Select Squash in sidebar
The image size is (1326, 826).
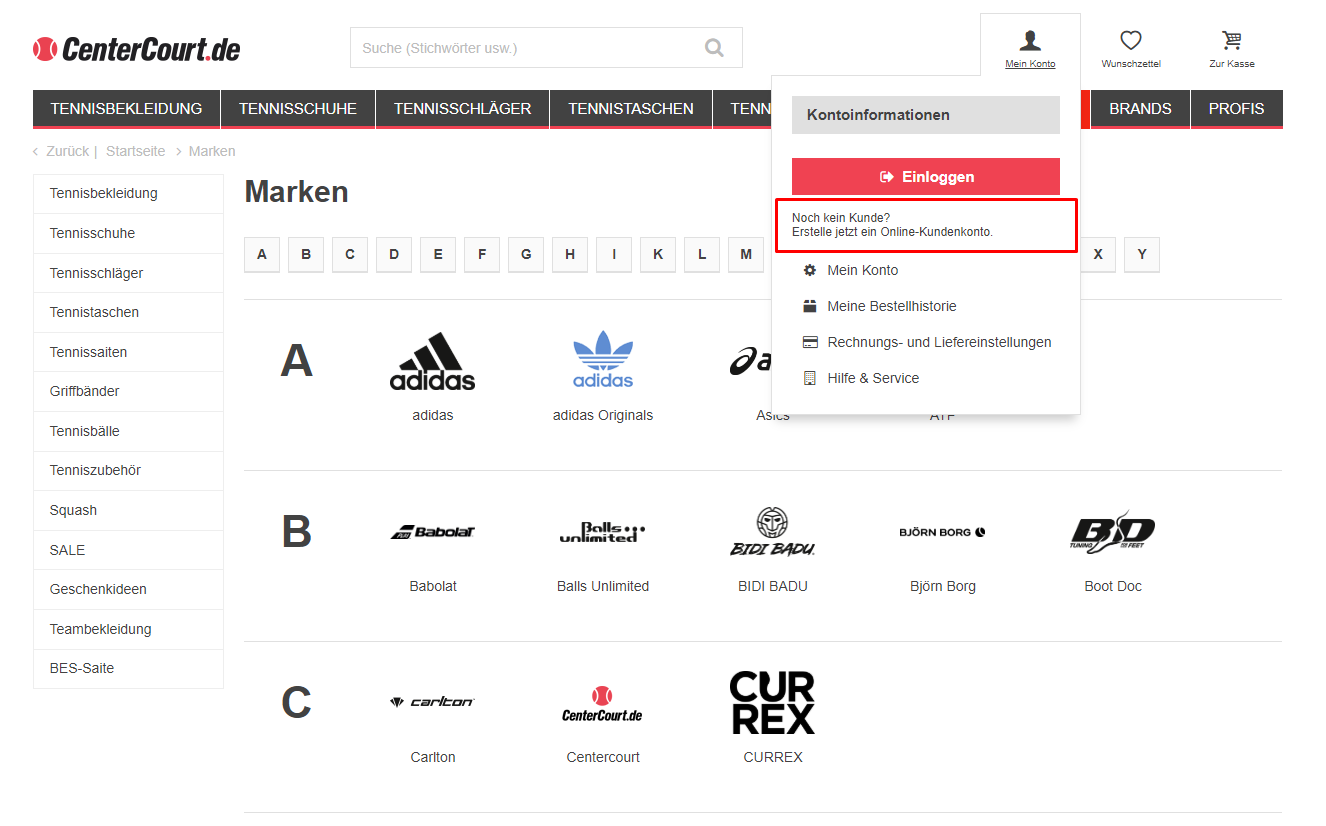coord(128,510)
